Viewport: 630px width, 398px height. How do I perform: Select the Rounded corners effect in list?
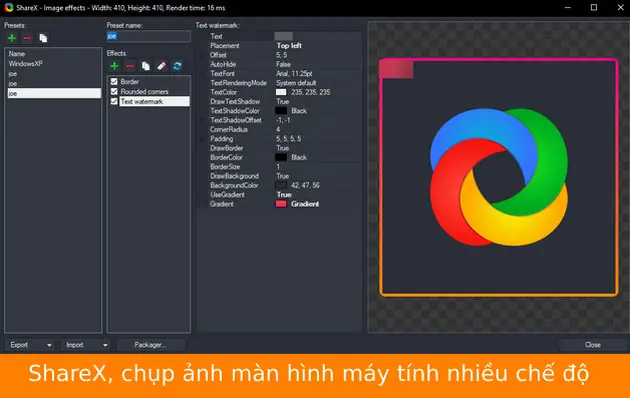[145, 92]
